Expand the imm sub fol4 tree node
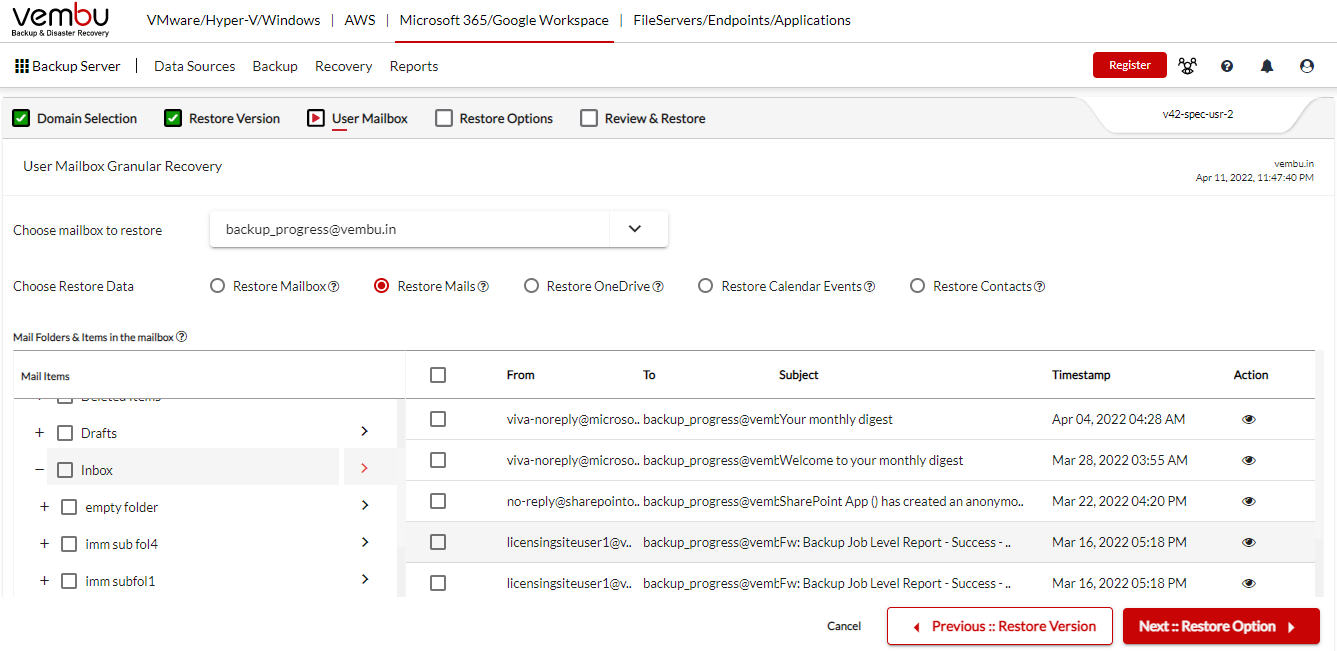This screenshot has width=1337, height=651. (x=44, y=544)
